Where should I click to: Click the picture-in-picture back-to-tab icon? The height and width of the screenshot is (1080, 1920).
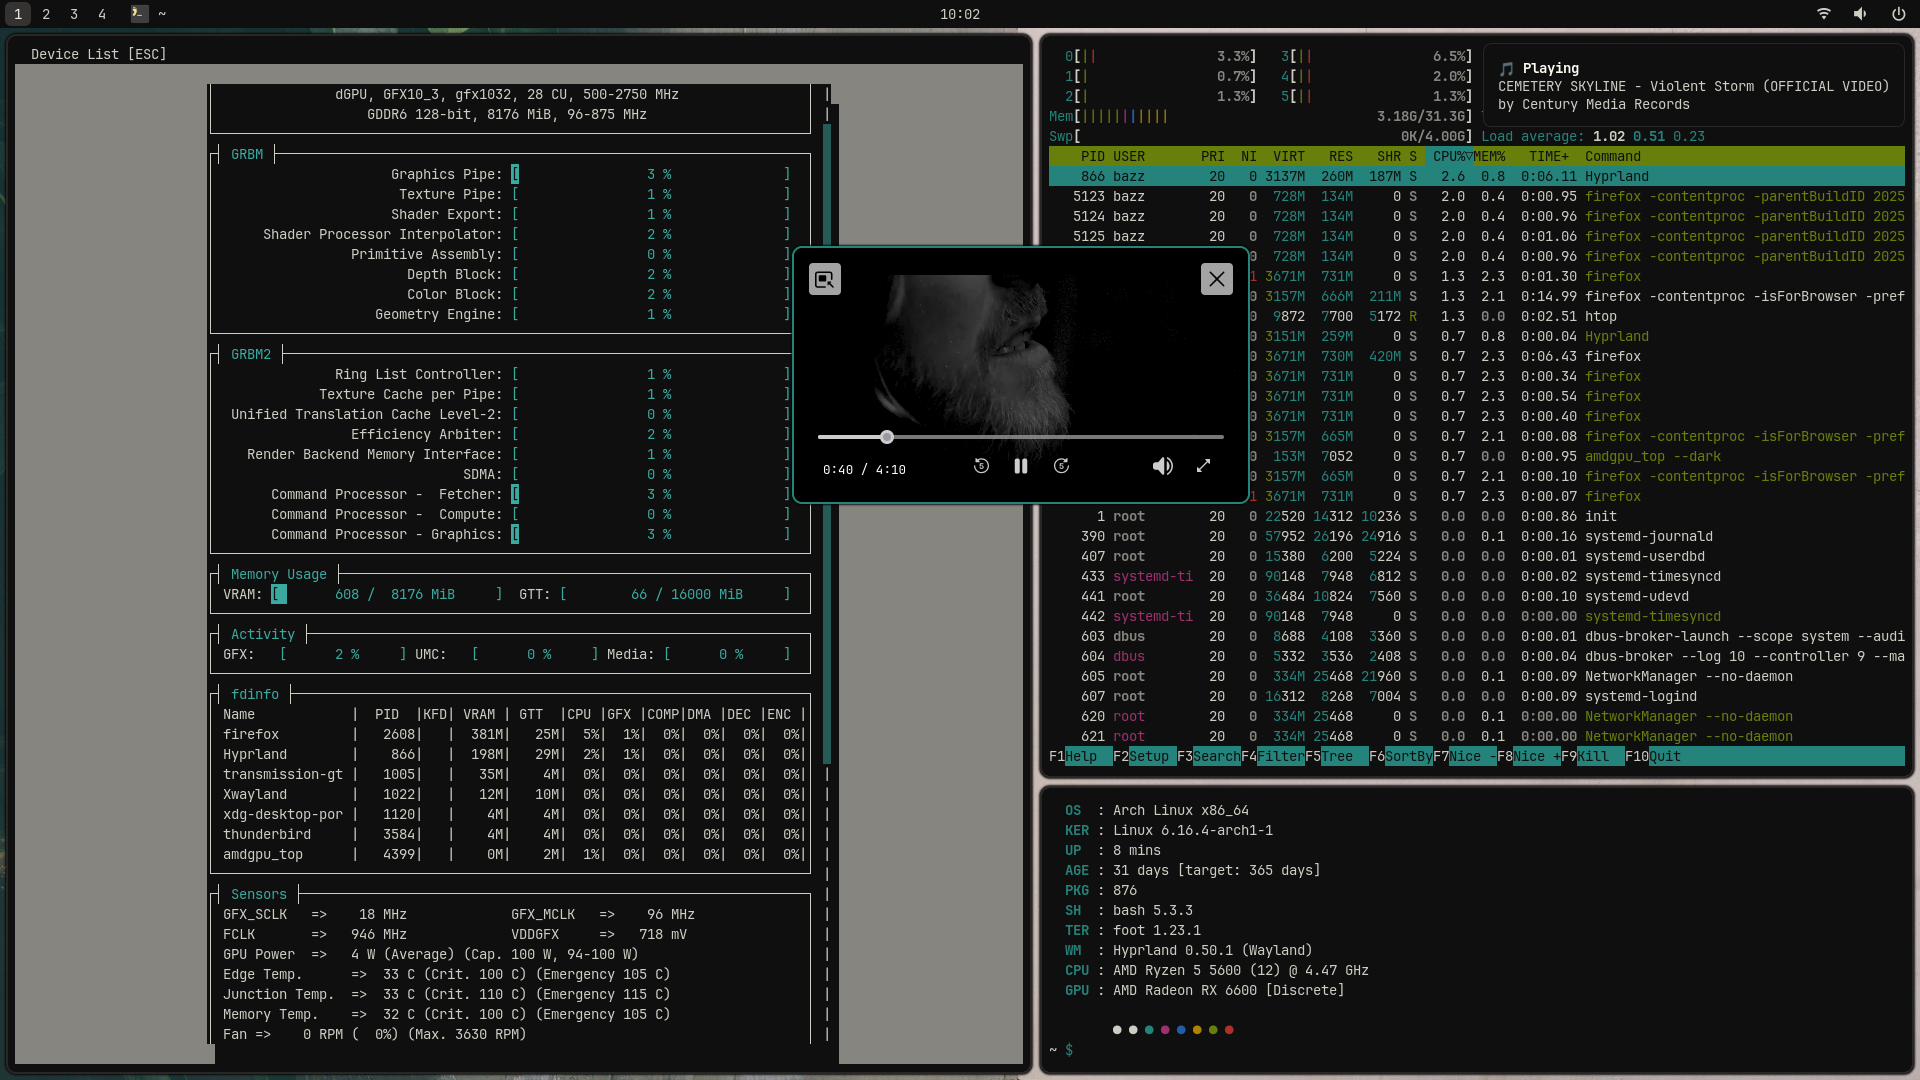pos(824,279)
